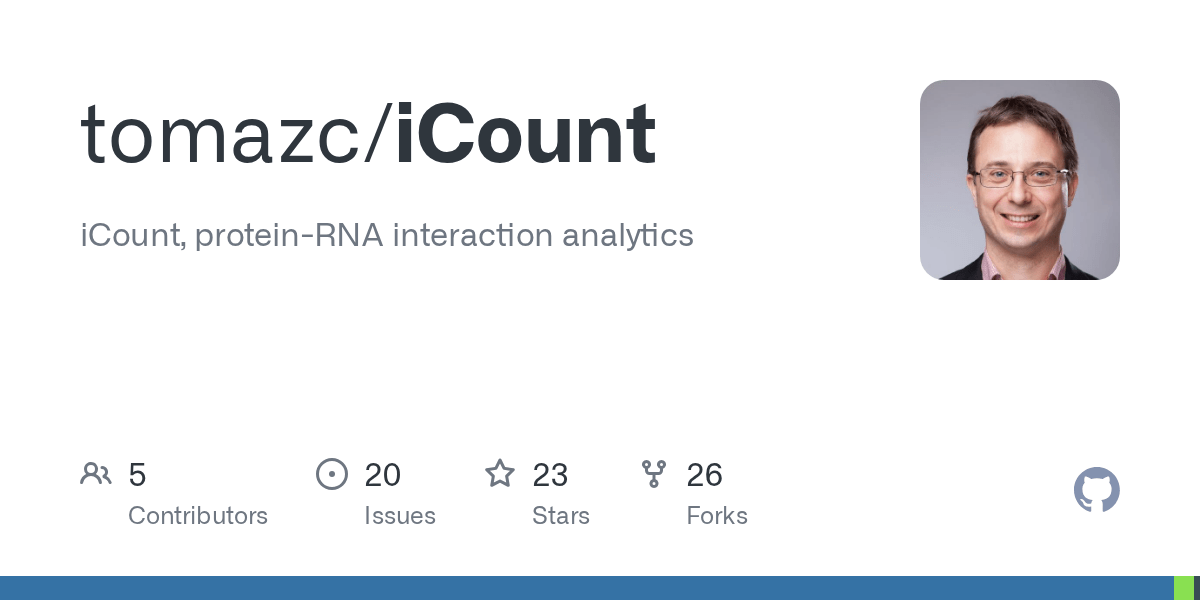This screenshot has height=600, width=1200.
Task: Click the issues count number 20
Action: coord(383,475)
